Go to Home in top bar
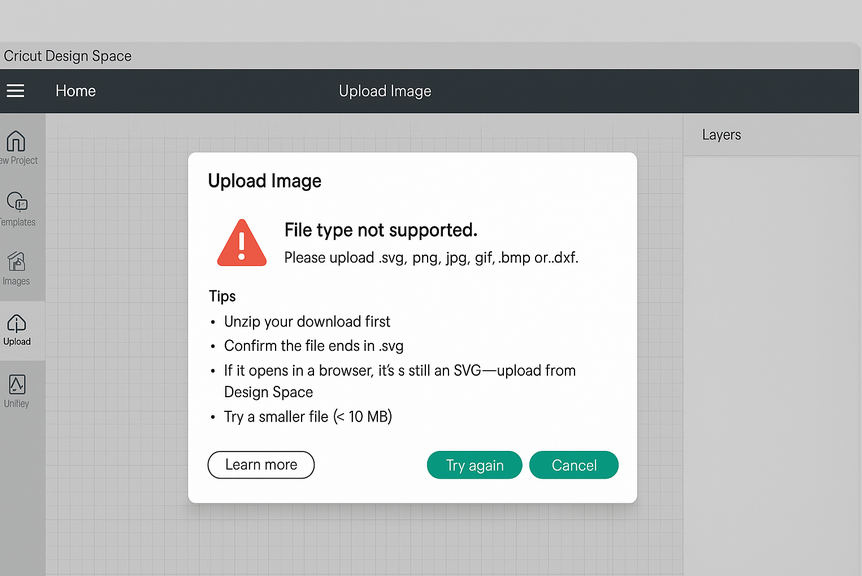 (x=75, y=91)
